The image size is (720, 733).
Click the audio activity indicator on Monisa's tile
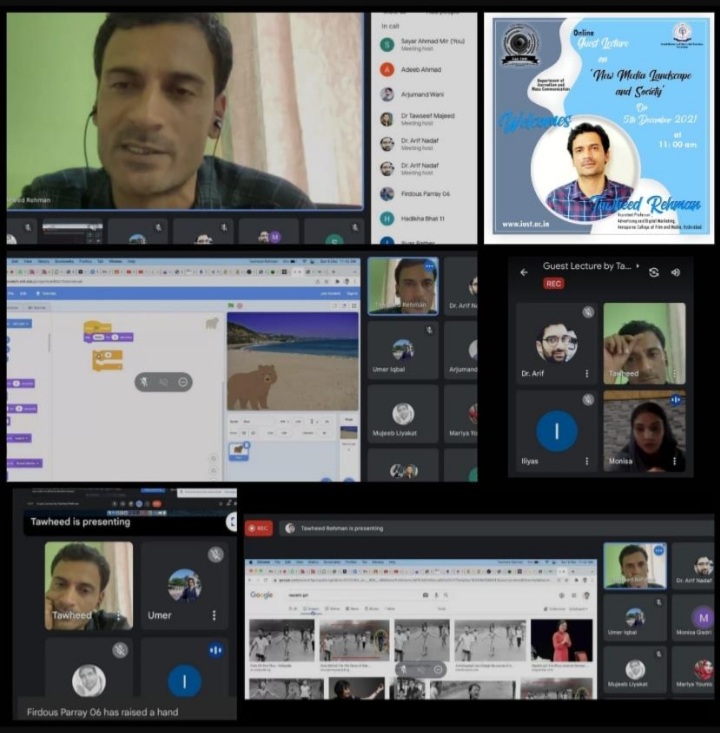pyautogui.click(x=676, y=400)
